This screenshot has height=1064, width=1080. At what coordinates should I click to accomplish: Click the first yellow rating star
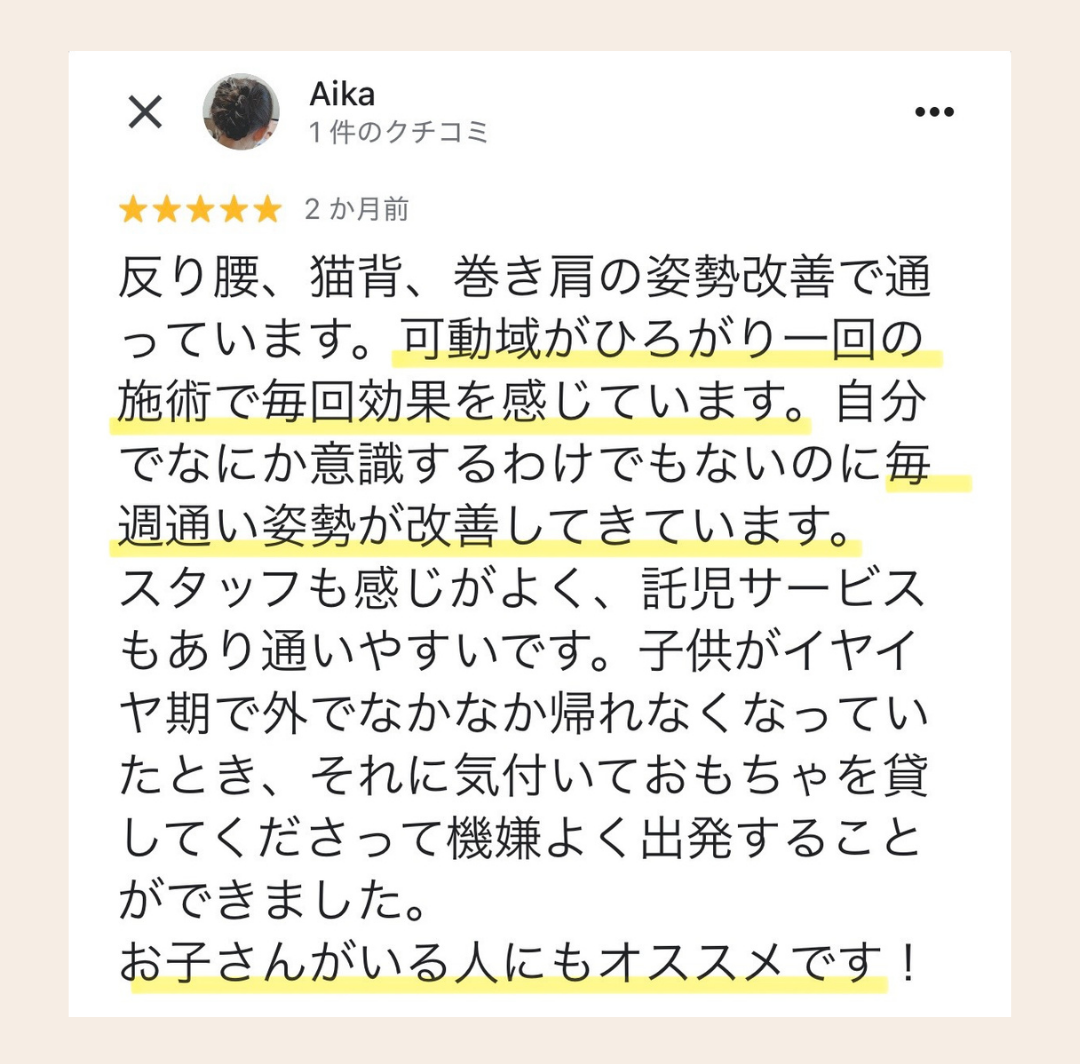point(133,209)
